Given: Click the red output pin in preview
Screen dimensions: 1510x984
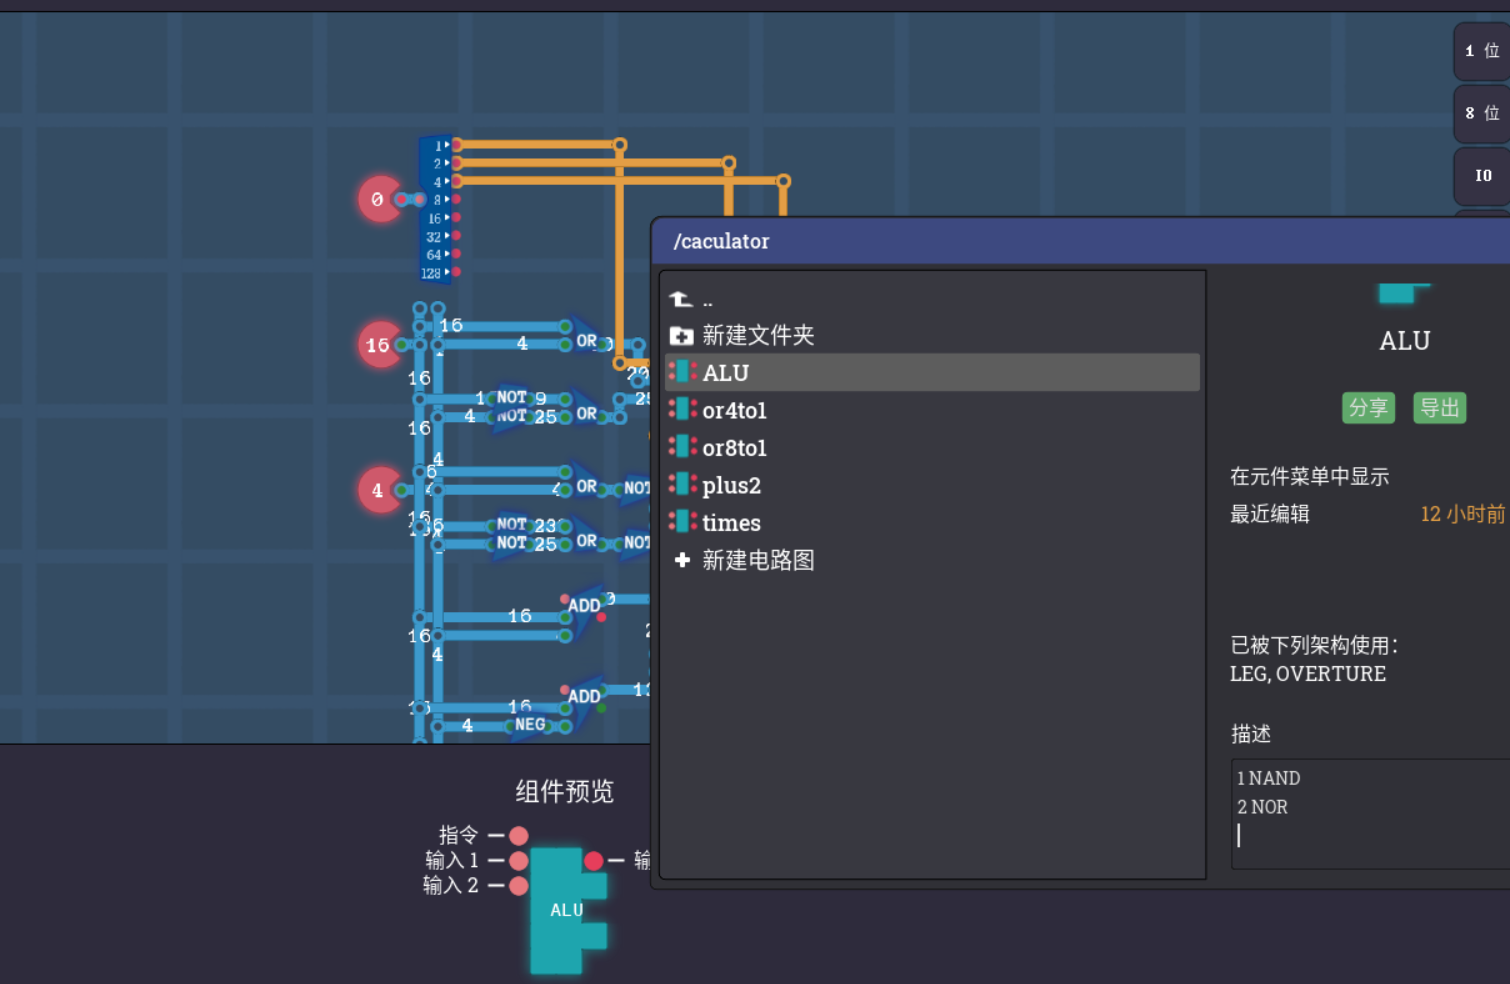Looking at the screenshot, I should [x=593, y=860].
